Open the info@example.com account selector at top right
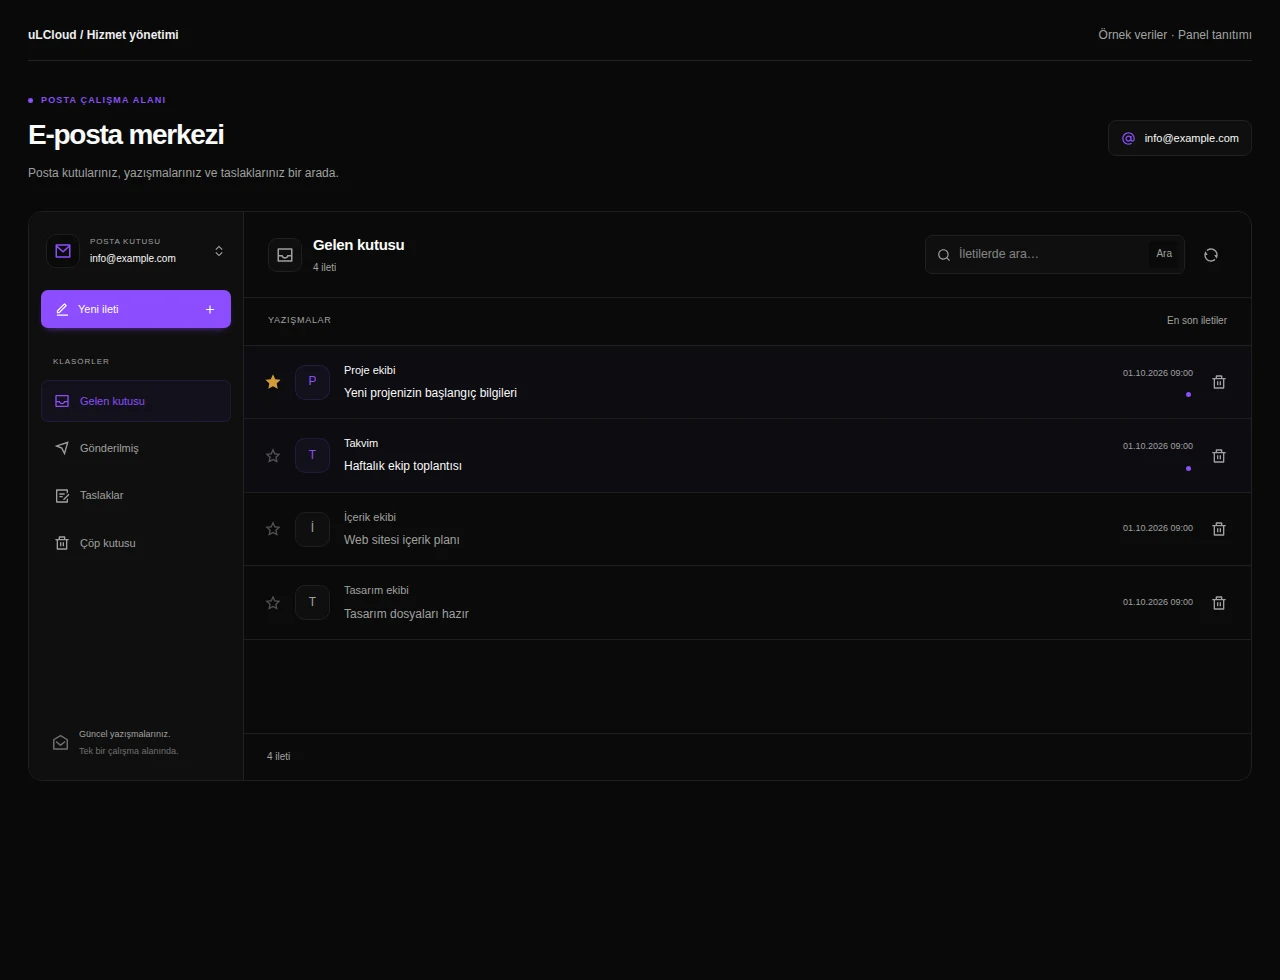This screenshot has width=1280, height=980. click(x=1180, y=138)
